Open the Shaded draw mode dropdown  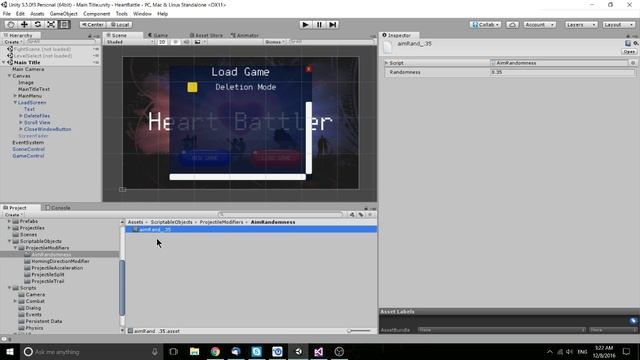pyautogui.click(x=130, y=42)
